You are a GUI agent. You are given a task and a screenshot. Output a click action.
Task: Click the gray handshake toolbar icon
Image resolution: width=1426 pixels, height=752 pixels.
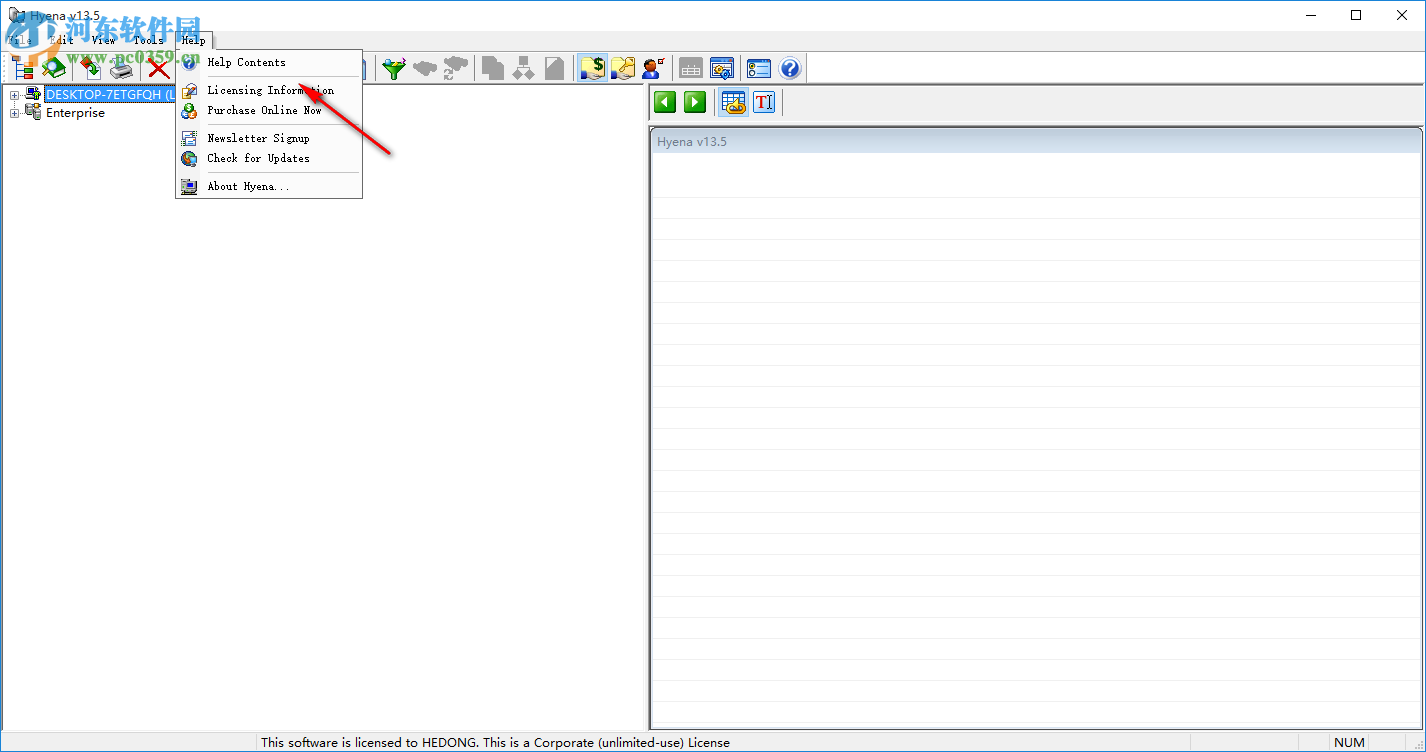pos(425,68)
